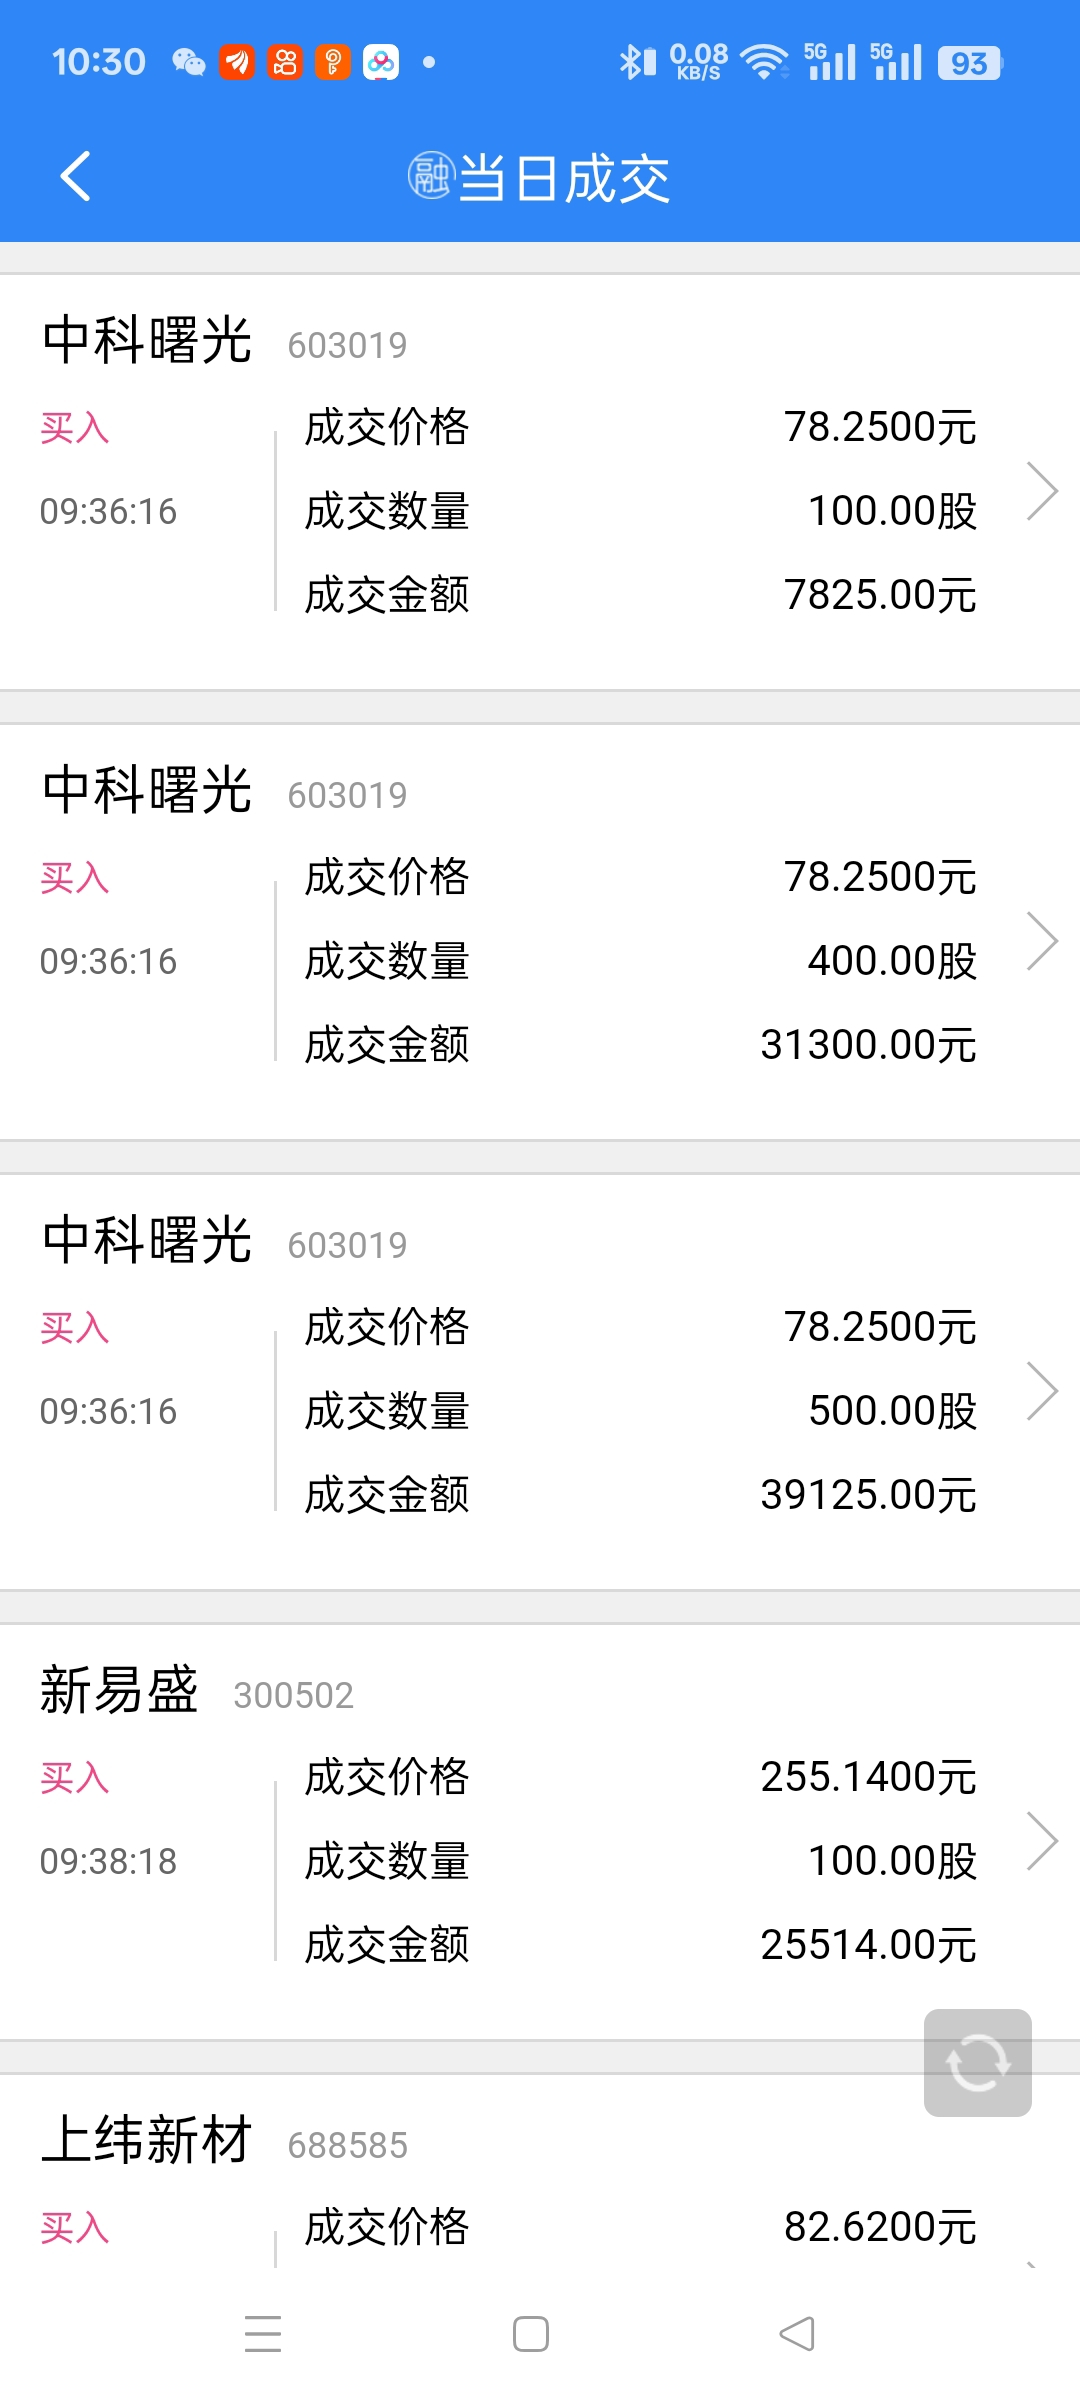
Task: Open details chevron for 100.00股 中科曙光 trade
Action: [1042, 491]
